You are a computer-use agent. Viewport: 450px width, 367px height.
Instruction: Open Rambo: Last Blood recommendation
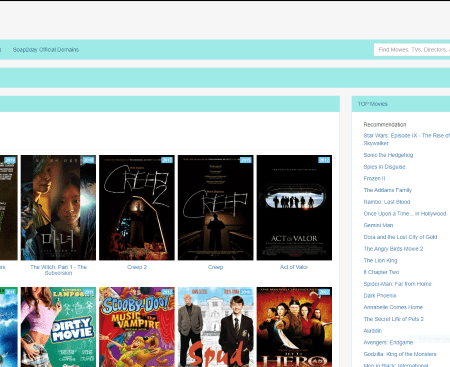click(387, 202)
